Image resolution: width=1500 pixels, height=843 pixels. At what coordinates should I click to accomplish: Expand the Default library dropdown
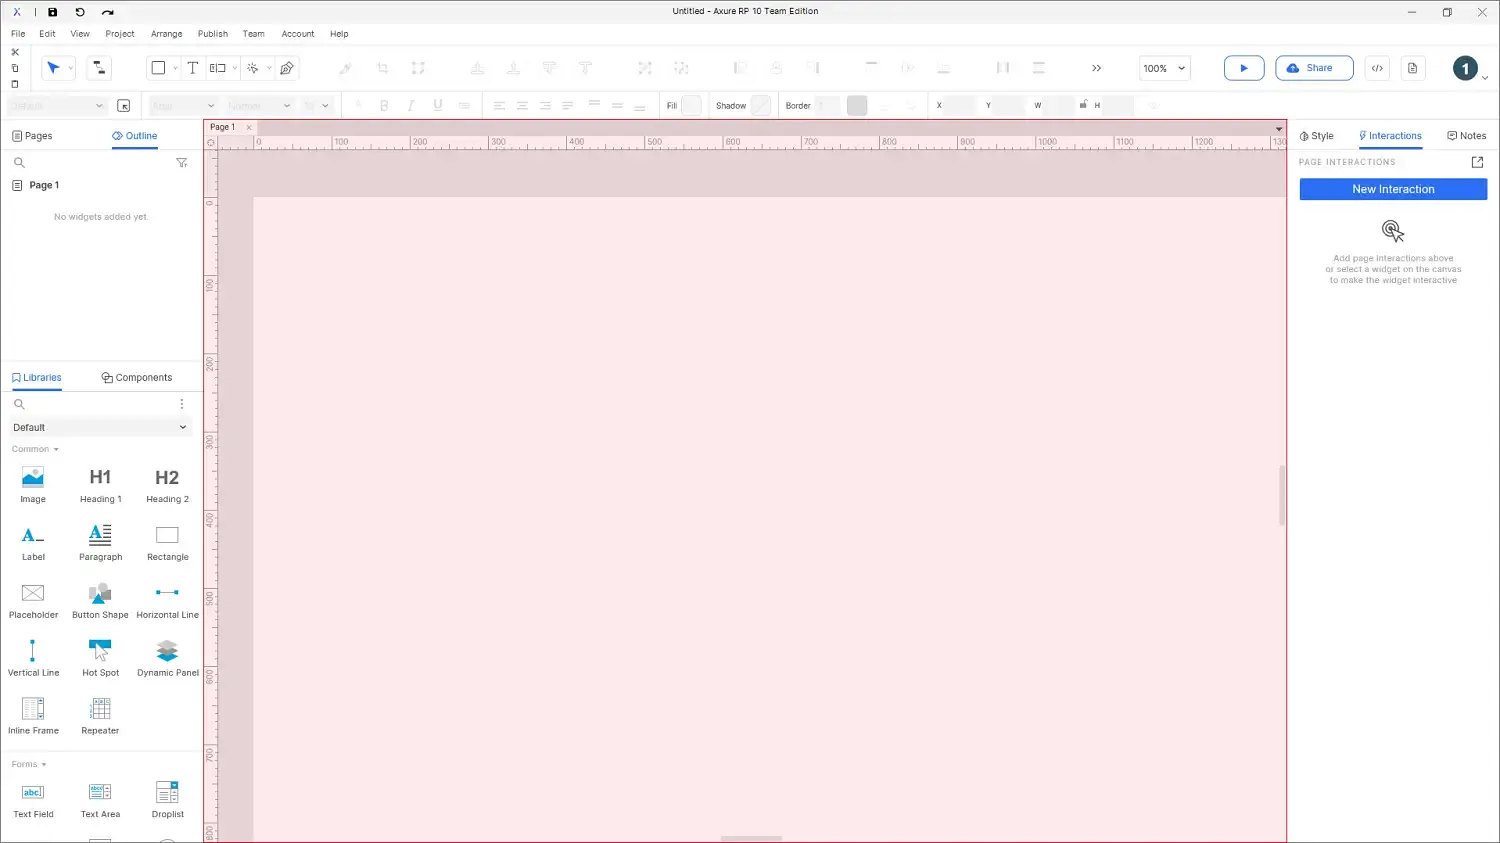click(x=100, y=427)
